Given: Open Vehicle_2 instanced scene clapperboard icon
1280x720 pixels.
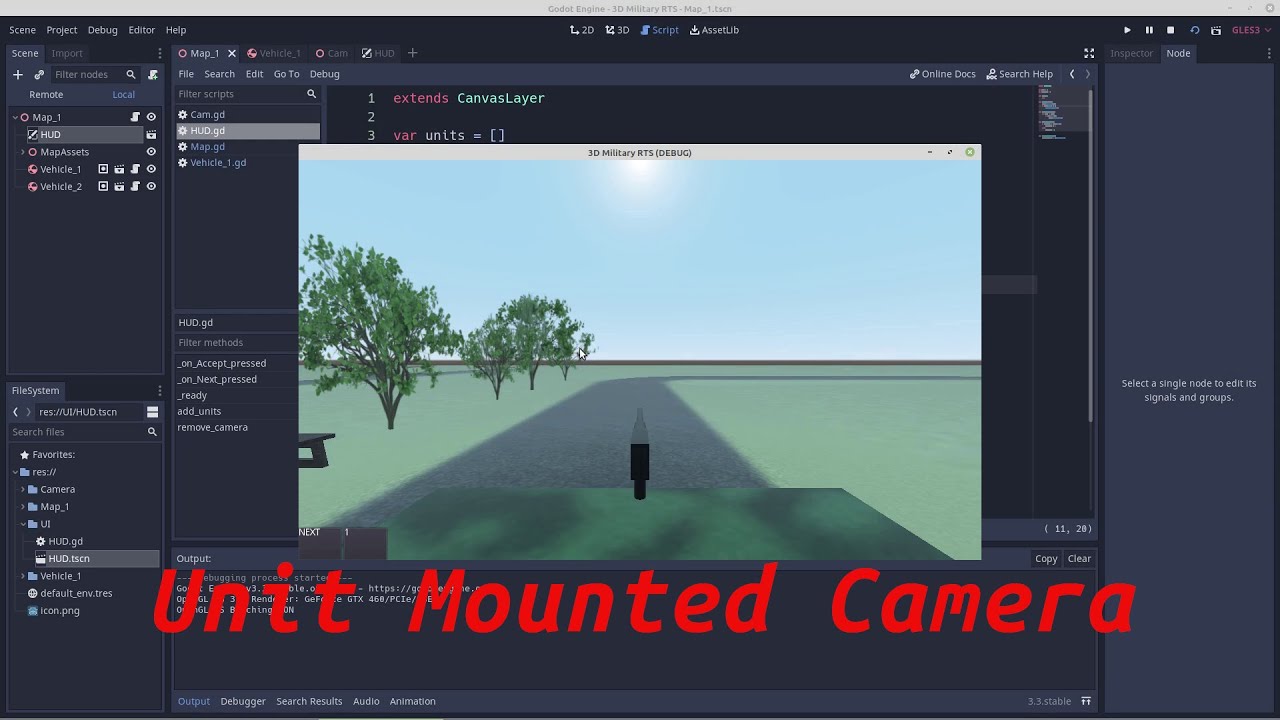Looking at the screenshot, I should point(119,186).
